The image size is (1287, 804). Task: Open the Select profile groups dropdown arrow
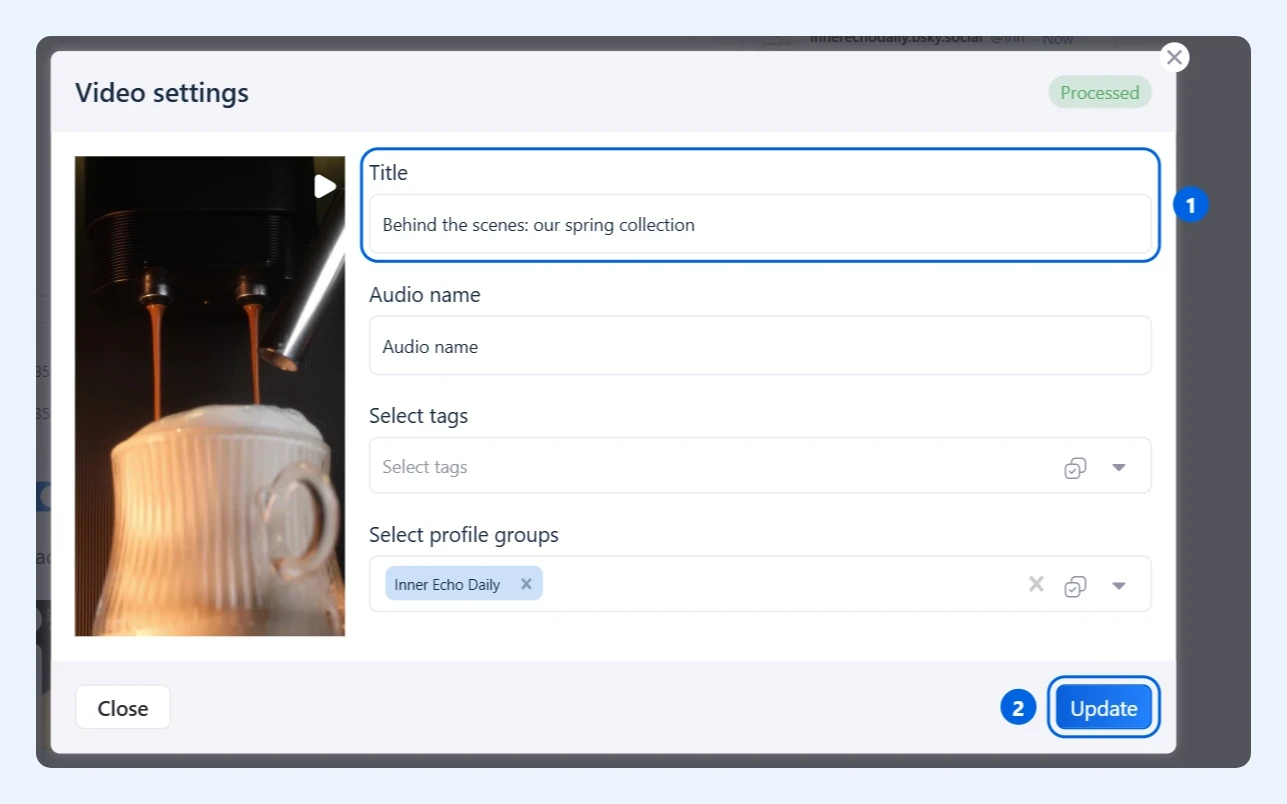coord(1119,585)
